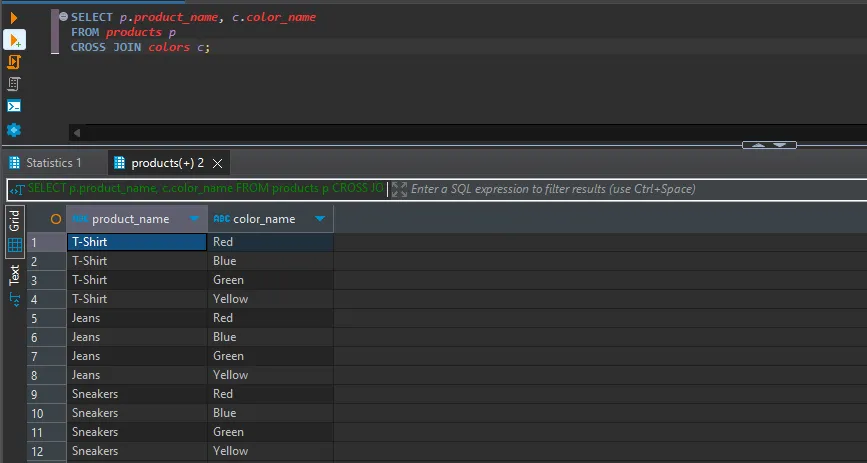This screenshot has height=463, width=867.
Task: Select the Blue cell in row 2
Action: 270,261
